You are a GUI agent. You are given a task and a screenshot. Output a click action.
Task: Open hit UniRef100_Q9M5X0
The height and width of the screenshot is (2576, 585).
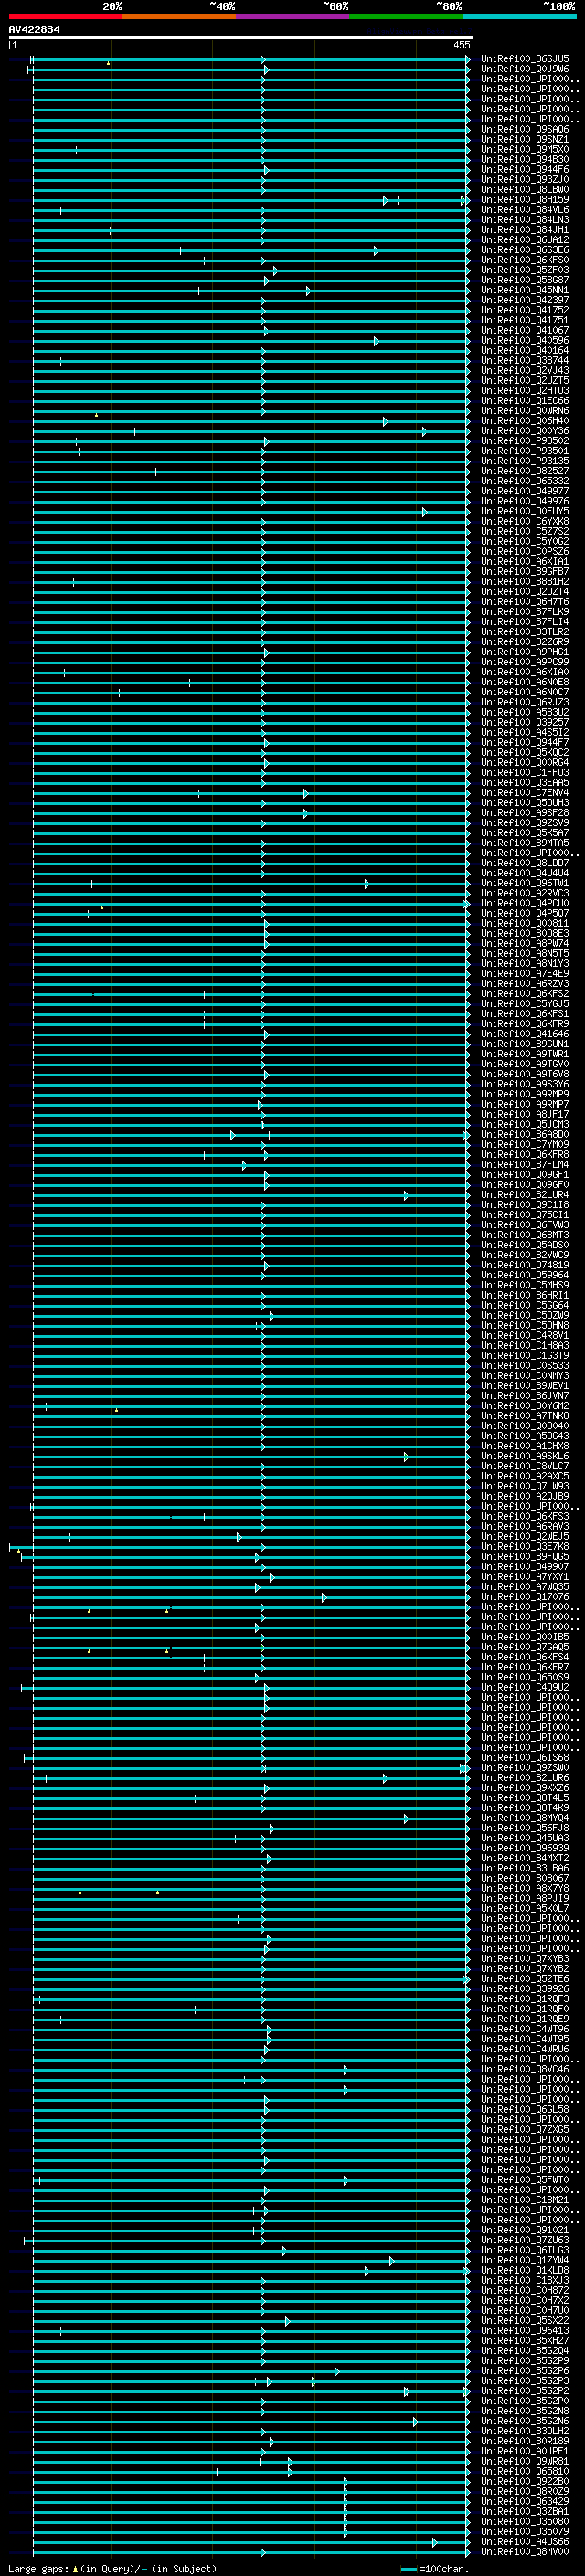pyautogui.click(x=525, y=150)
